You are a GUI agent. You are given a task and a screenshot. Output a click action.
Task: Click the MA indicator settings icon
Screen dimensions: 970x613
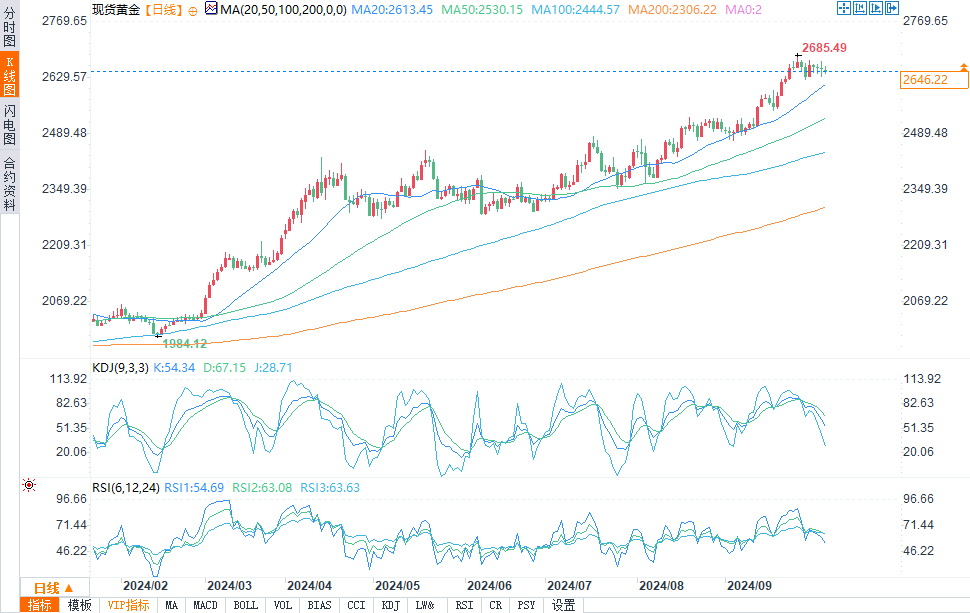pos(210,8)
